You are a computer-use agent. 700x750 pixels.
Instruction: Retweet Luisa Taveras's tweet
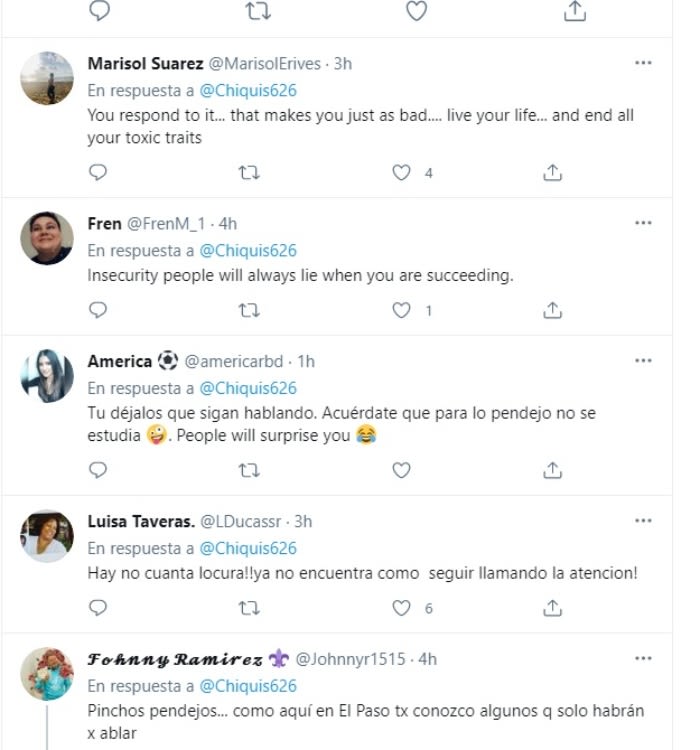(x=249, y=607)
